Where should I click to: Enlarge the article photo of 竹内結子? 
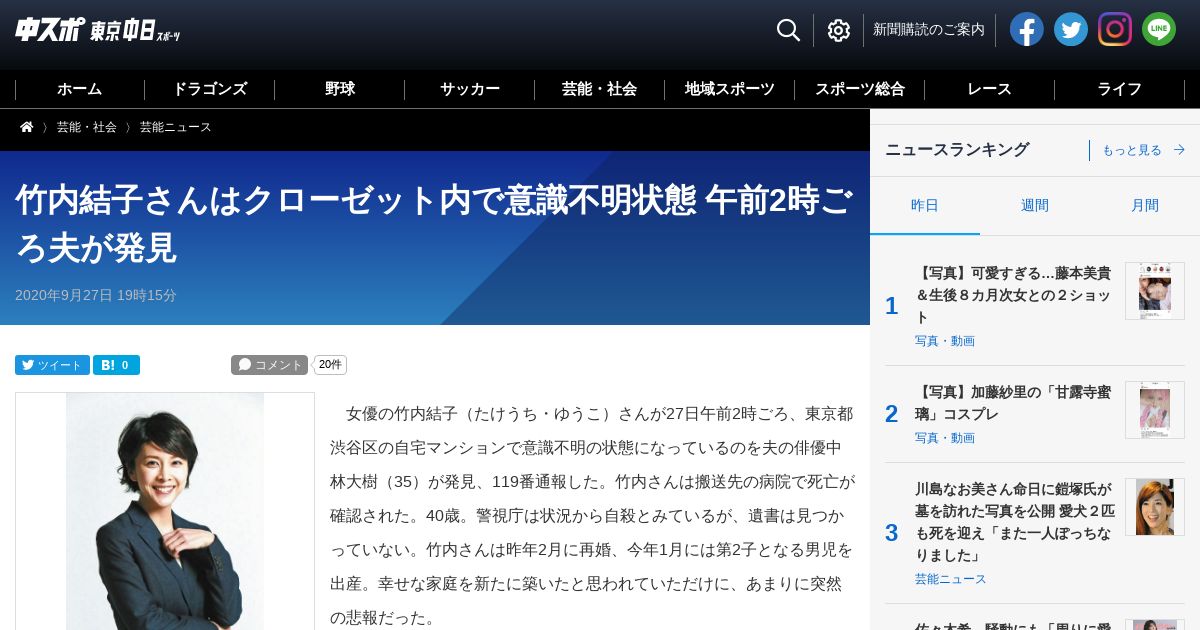165,511
